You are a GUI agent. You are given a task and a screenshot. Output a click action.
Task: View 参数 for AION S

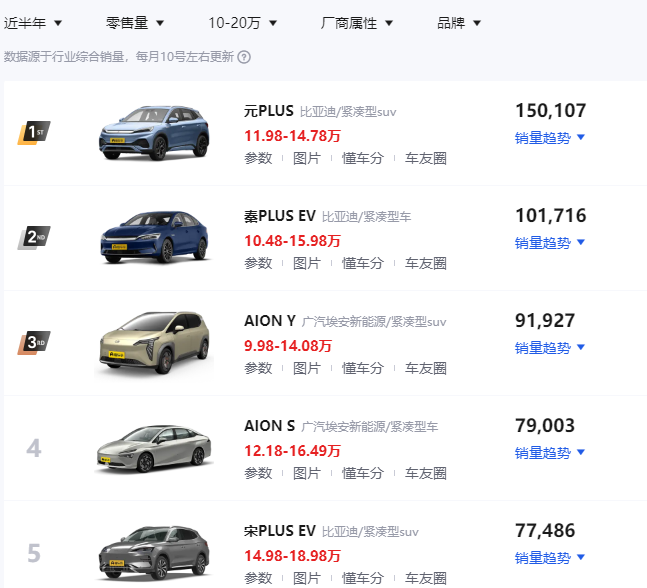(258, 473)
